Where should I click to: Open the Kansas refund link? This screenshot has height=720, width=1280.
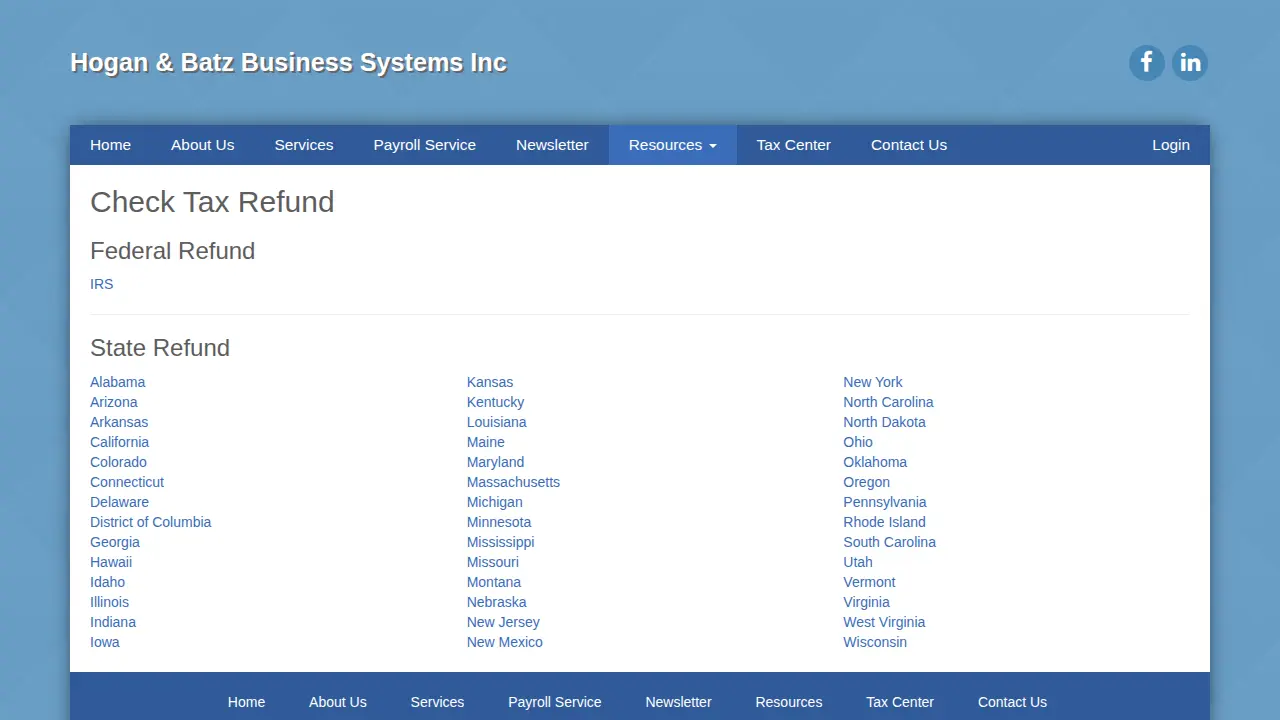coord(490,382)
